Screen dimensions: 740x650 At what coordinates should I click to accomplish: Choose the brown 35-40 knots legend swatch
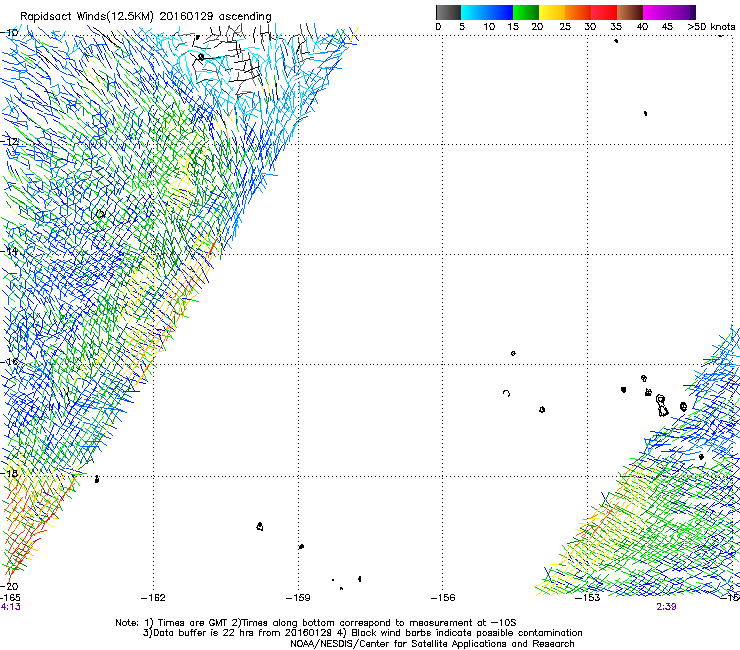[630, 12]
